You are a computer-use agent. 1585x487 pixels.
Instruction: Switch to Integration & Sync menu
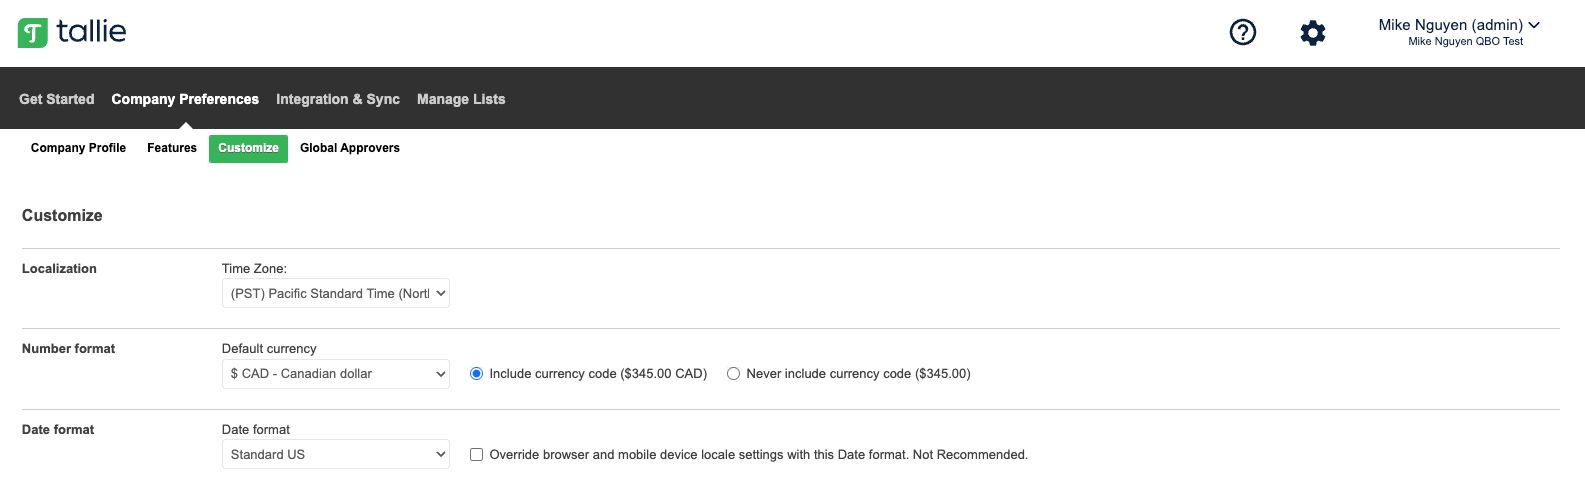(338, 99)
